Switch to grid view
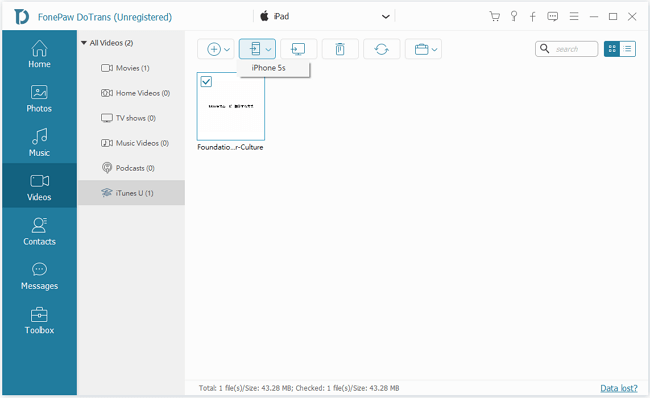 pyautogui.click(x=612, y=49)
